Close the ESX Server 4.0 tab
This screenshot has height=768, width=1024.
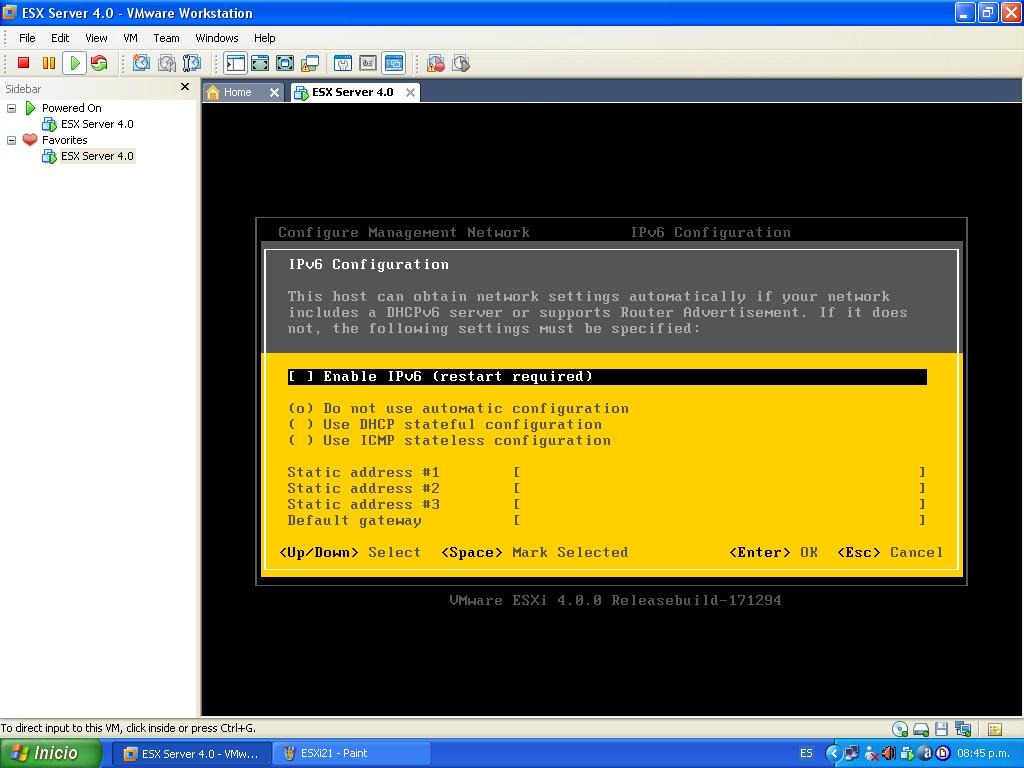[410, 93]
